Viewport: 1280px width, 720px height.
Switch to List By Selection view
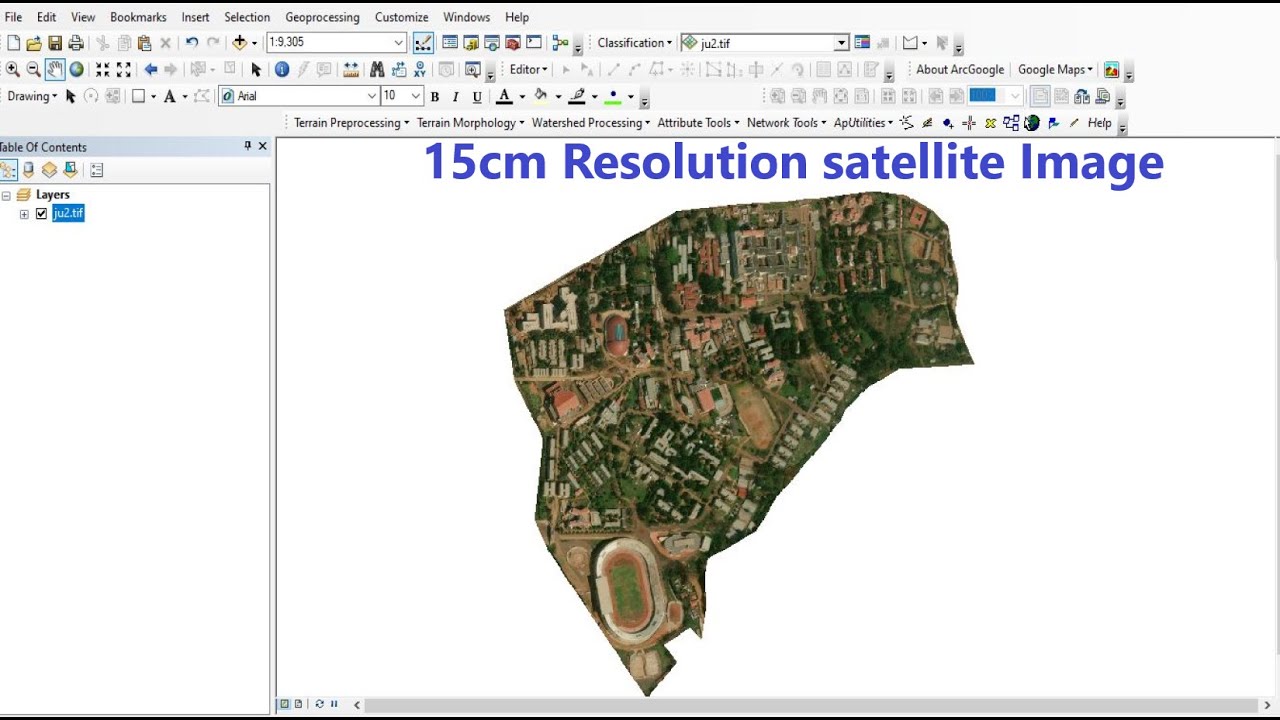coord(70,170)
